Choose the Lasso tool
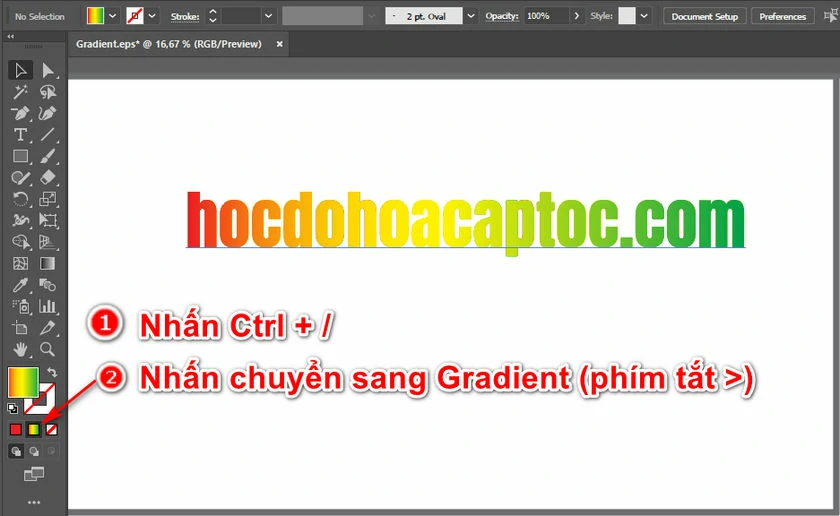This screenshot has width=840, height=516. pyautogui.click(x=48, y=92)
